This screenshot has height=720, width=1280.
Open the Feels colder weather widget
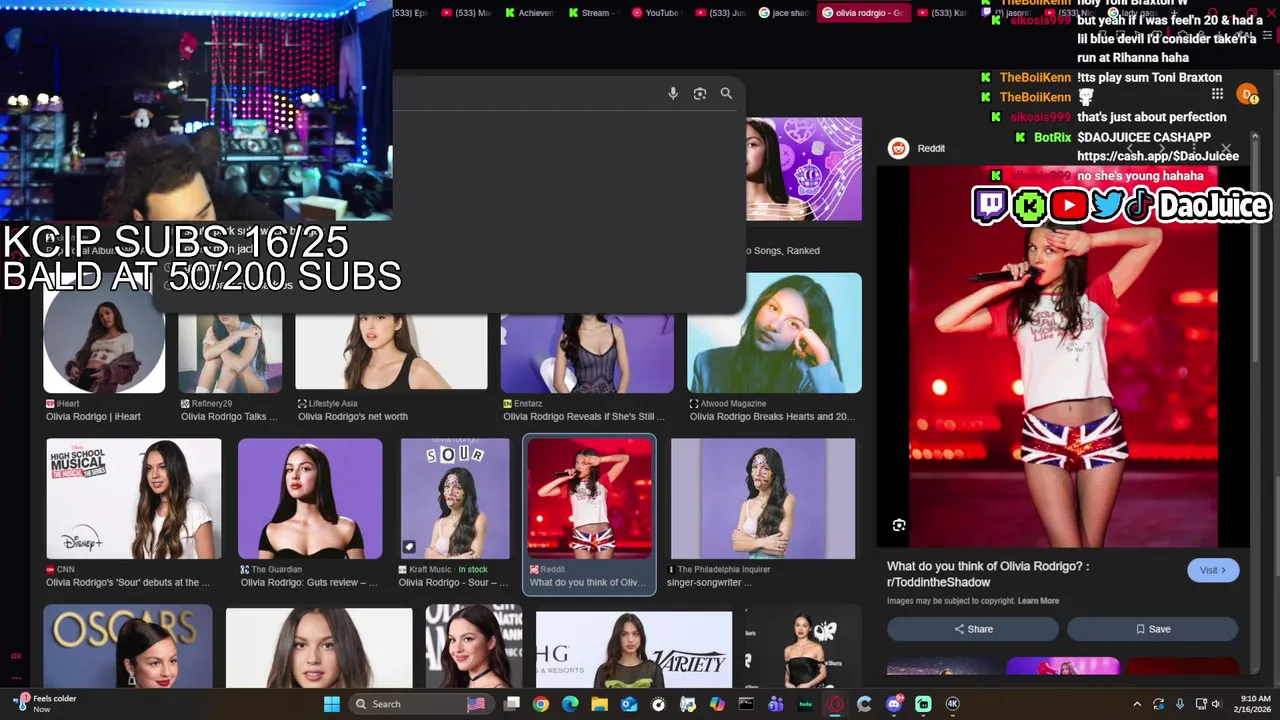point(45,703)
